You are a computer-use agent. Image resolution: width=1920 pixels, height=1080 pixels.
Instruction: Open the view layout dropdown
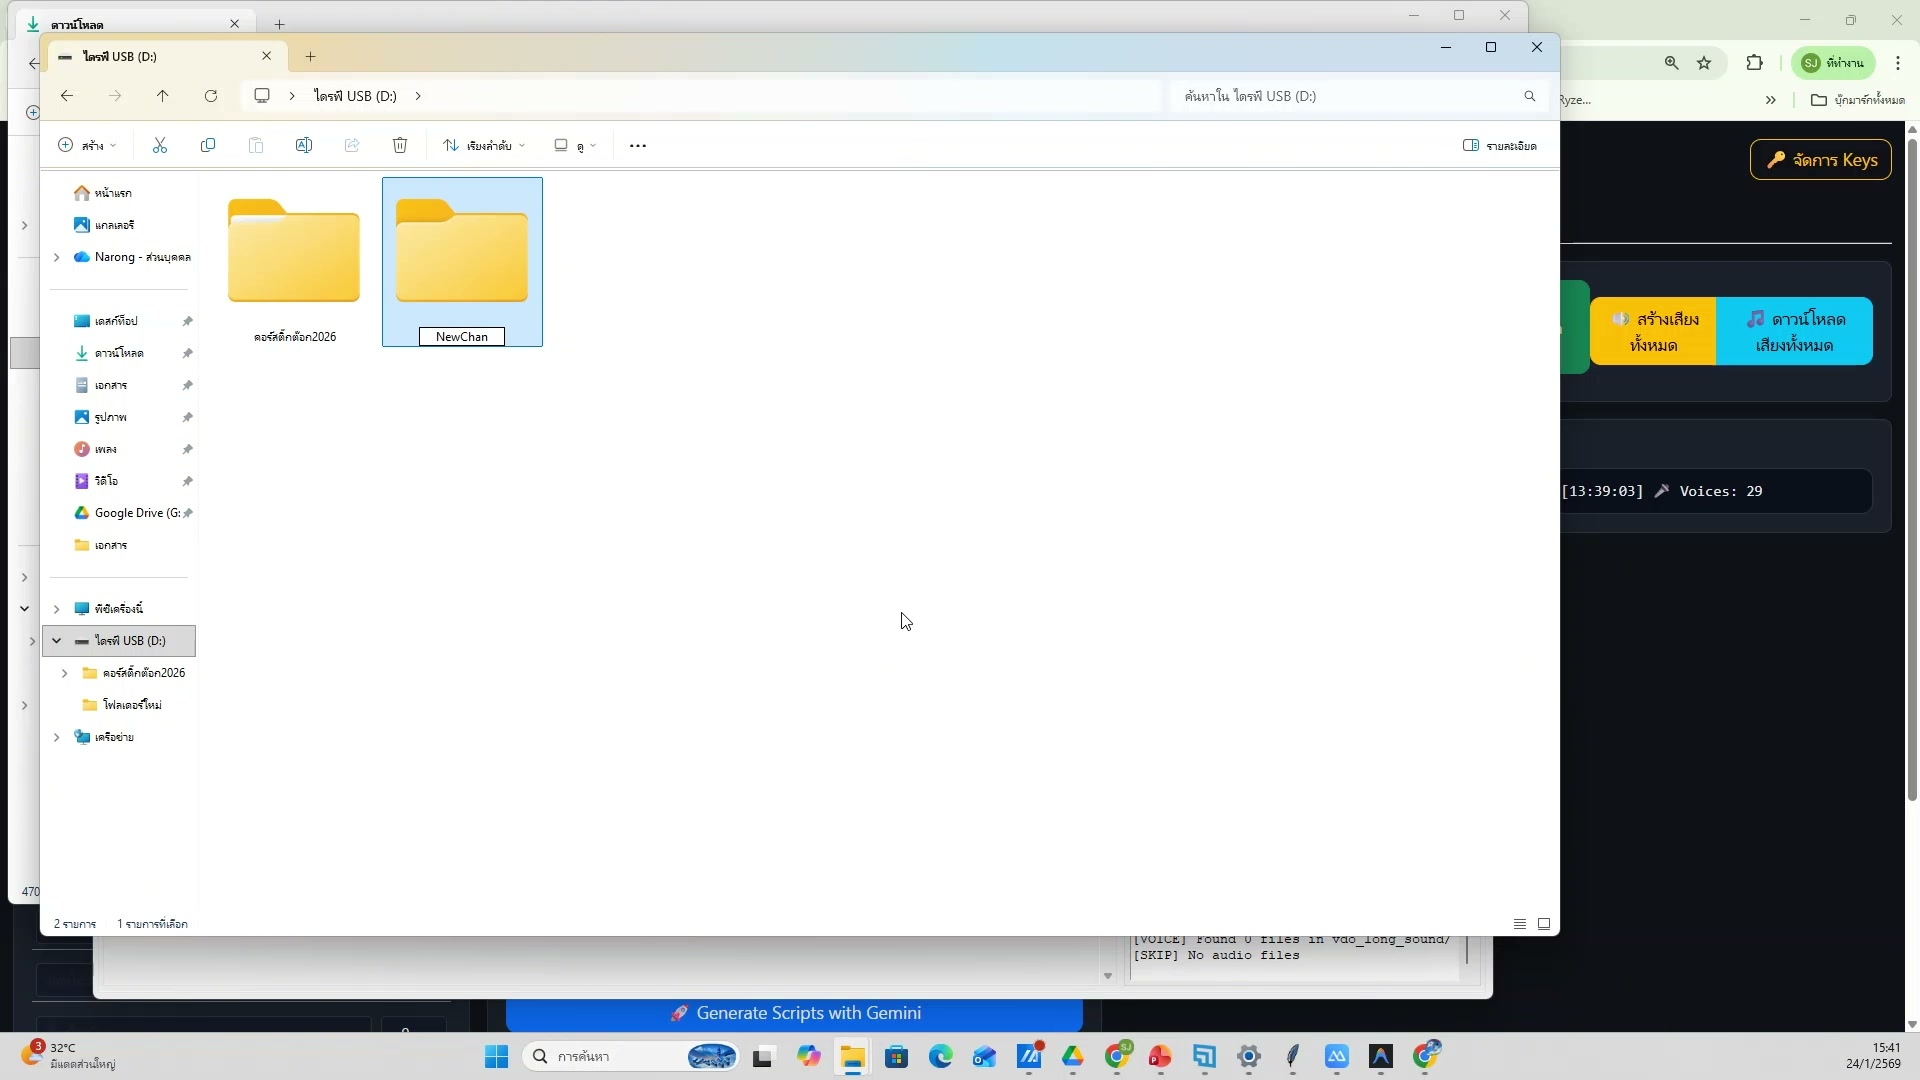point(575,146)
